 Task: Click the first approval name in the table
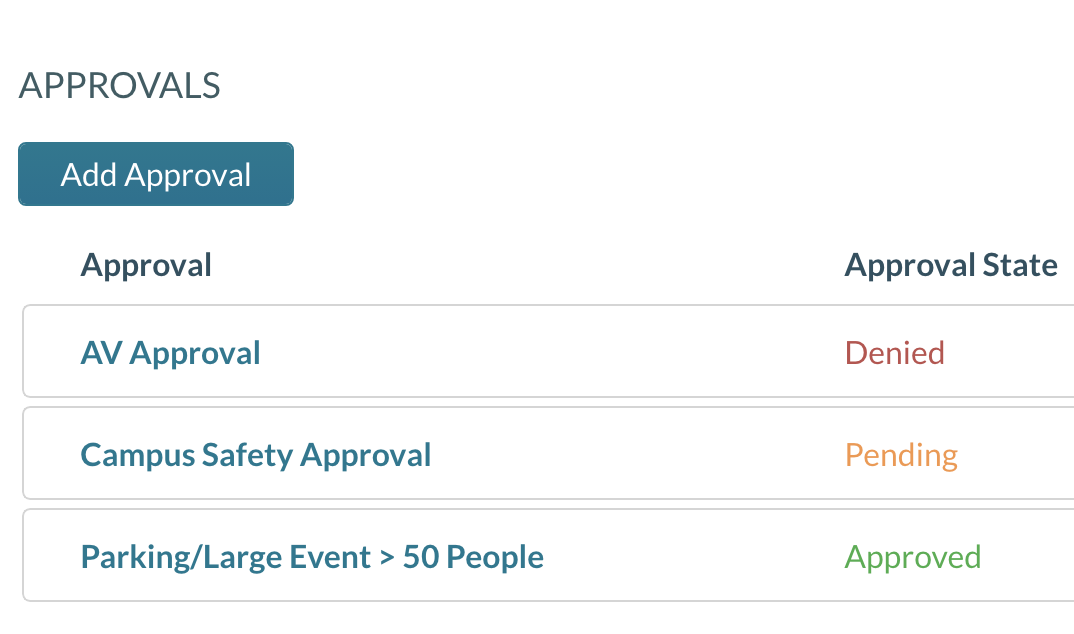click(x=170, y=353)
